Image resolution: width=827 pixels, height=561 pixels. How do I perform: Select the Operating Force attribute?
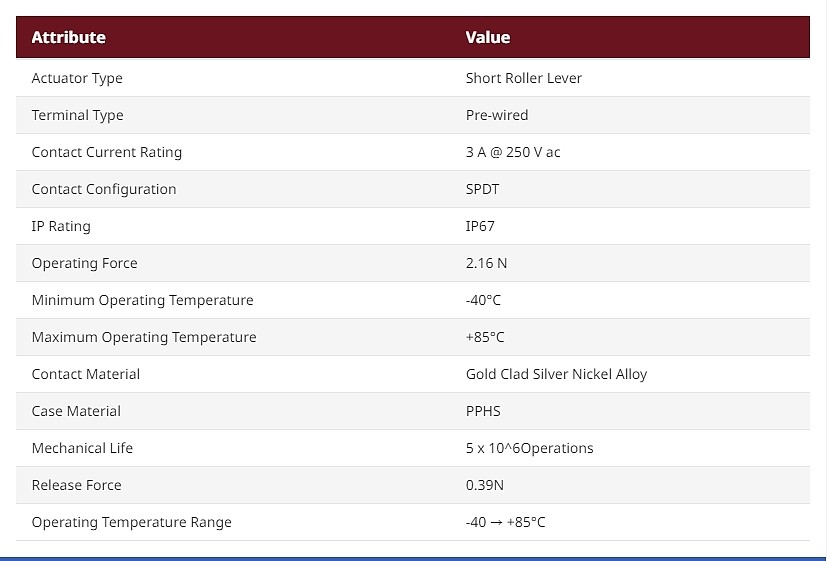coord(84,263)
